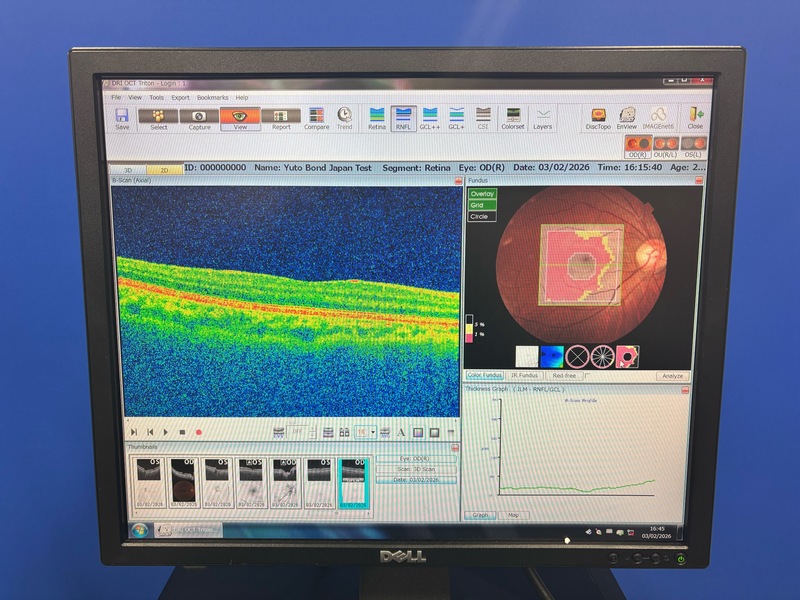The image size is (800, 600).
Task: Open the Capture mode
Action: tap(199, 118)
